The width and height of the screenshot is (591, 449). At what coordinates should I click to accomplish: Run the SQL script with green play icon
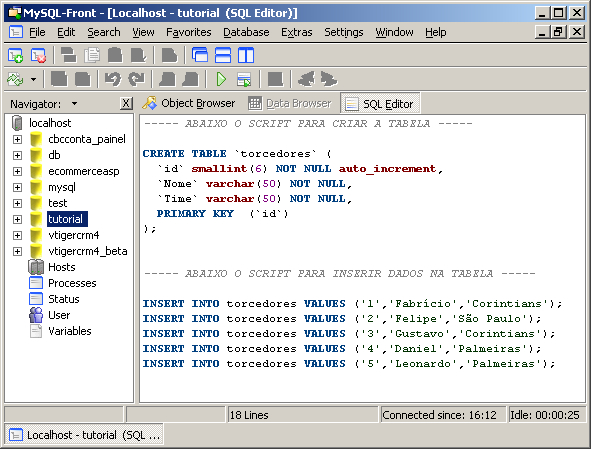221,79
